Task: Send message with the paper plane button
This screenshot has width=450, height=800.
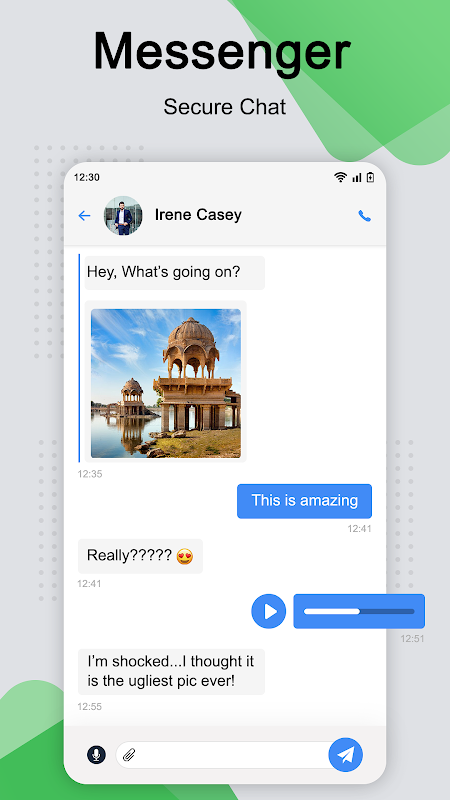Action: click(345, 754)
